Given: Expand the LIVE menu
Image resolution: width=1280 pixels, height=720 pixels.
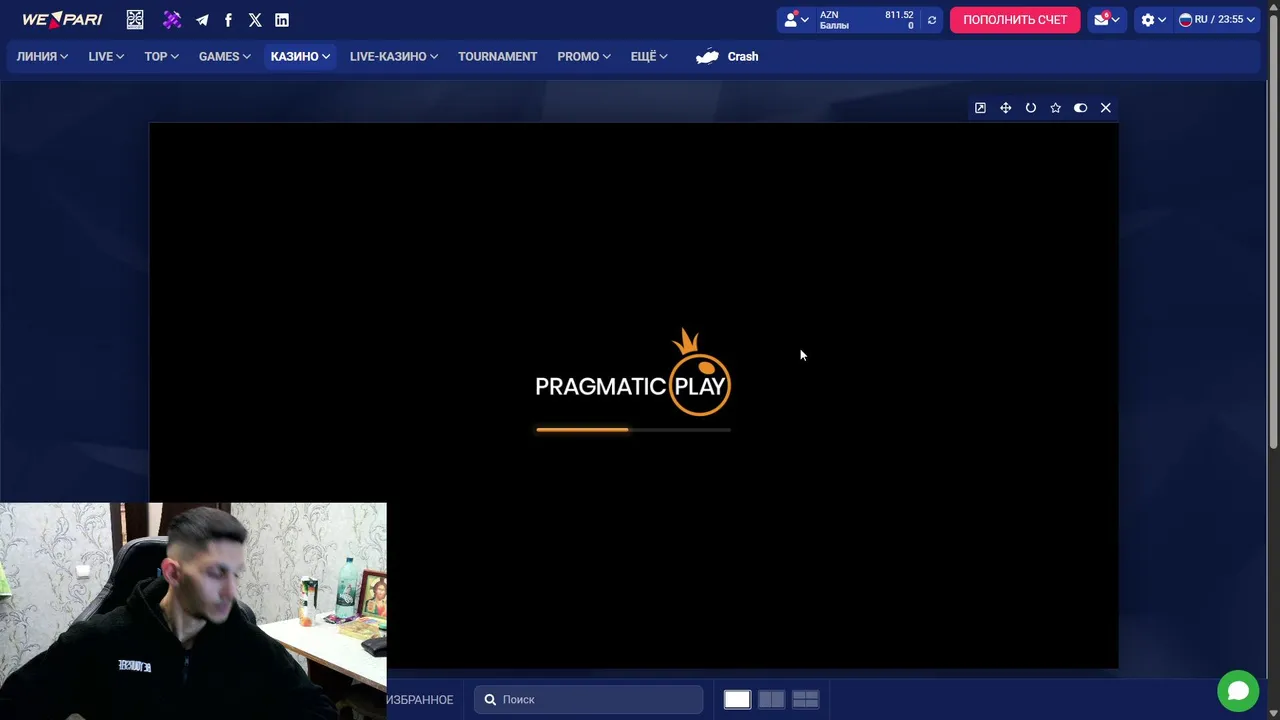Looking at the screenshot, I should pos(106,57).
